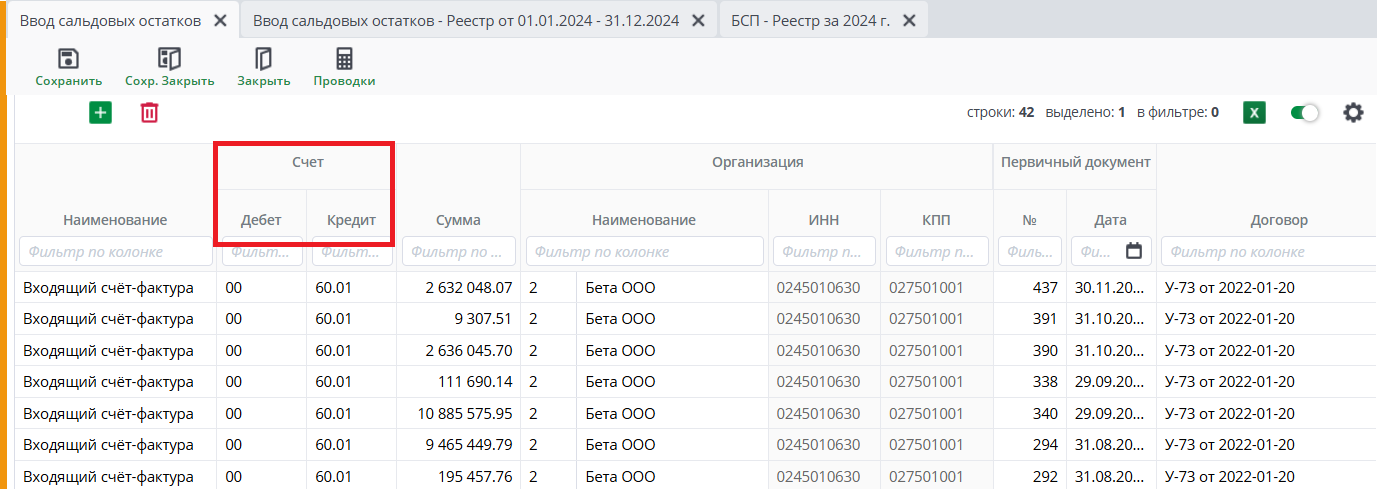Viewport: 1377px width, 489px height.
Task: Sort by the Сумма column header
Action: tap(458, 220)
